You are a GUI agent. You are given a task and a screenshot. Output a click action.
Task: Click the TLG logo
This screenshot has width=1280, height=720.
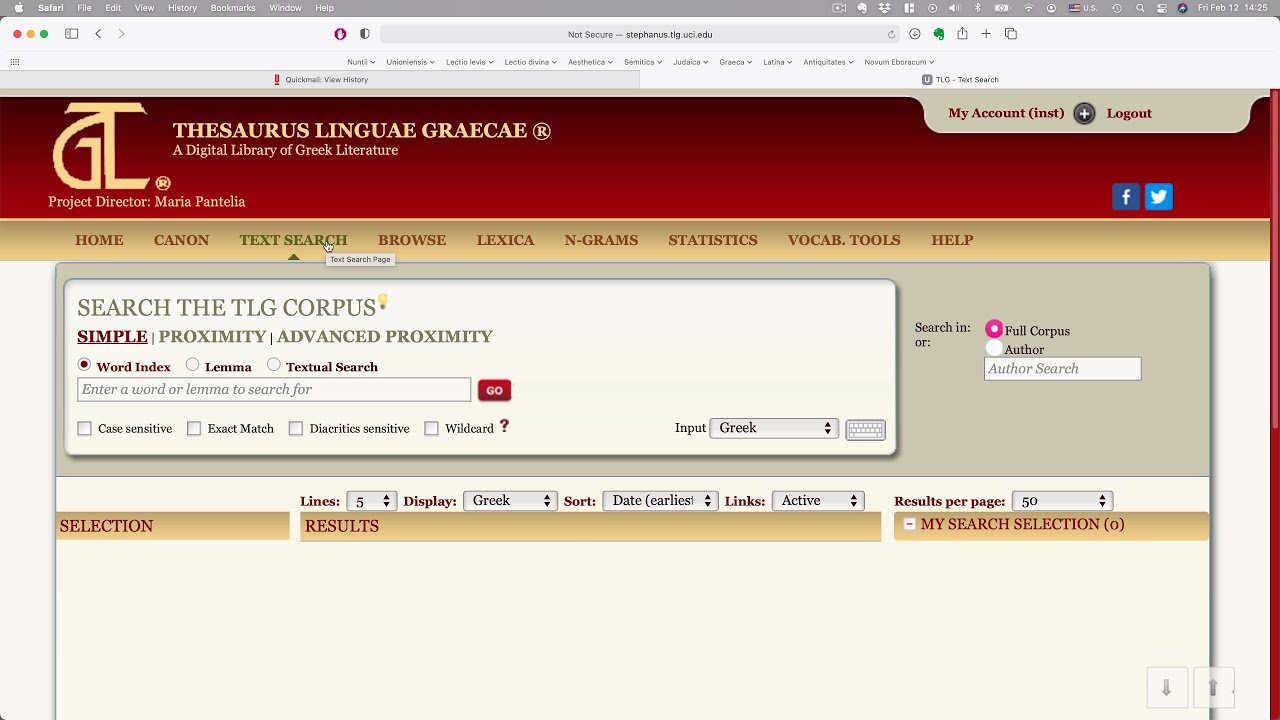102,147
